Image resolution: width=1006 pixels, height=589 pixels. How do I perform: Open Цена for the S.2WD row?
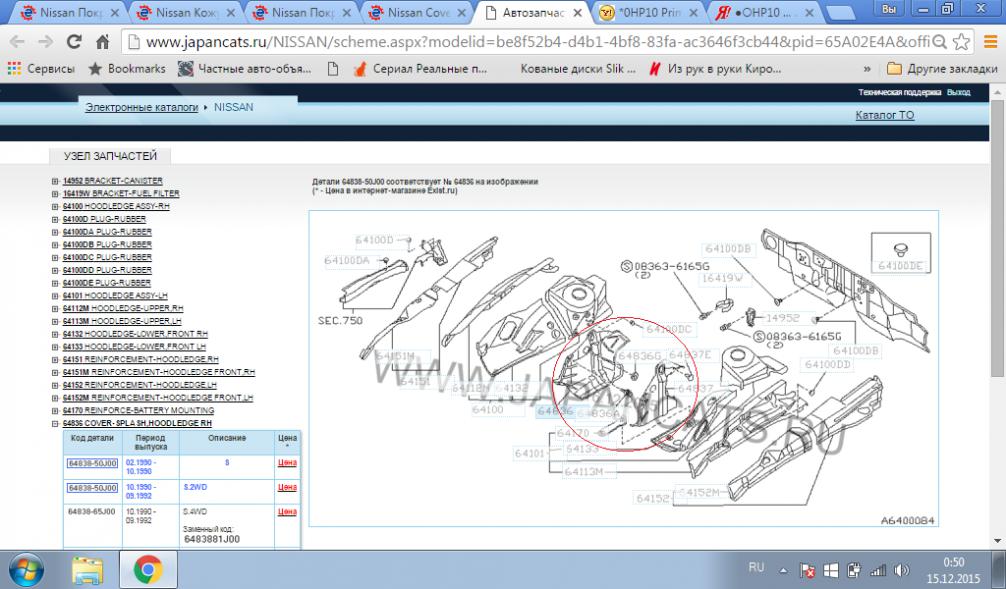tap(287, 488)
